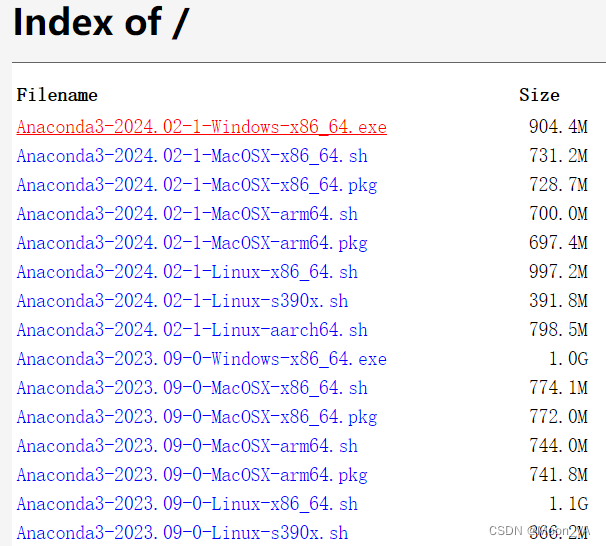
Task: Click Anaconda3-2024.02-1-MacOSX-x86_64.pkg link
Action: point(197,185)
